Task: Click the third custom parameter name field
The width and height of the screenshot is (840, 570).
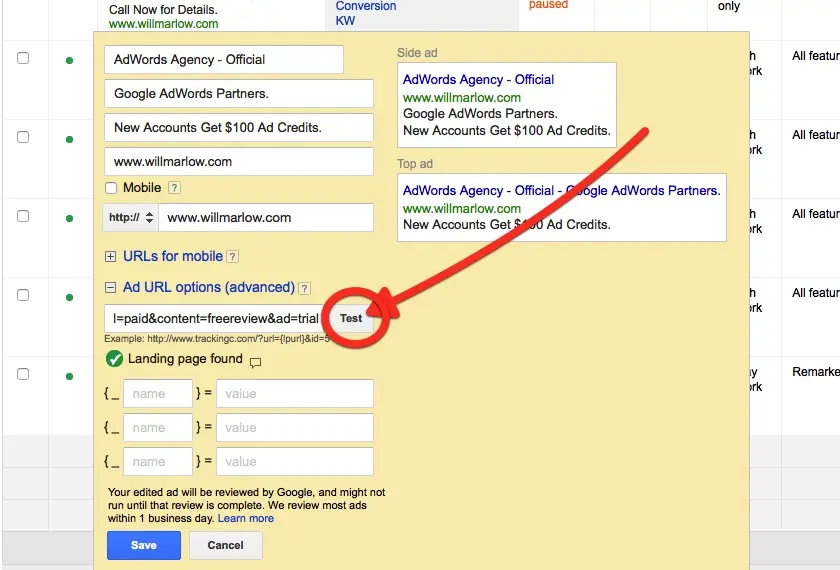Action: click(x=158, y=462)
